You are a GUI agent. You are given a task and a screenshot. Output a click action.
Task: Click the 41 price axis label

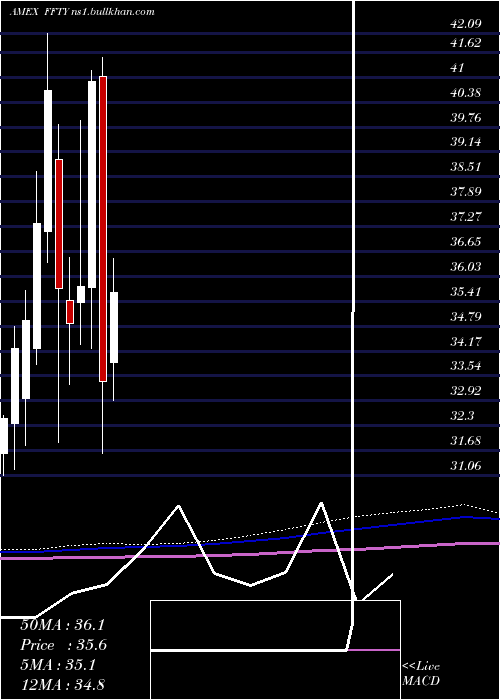click(458, 68)
